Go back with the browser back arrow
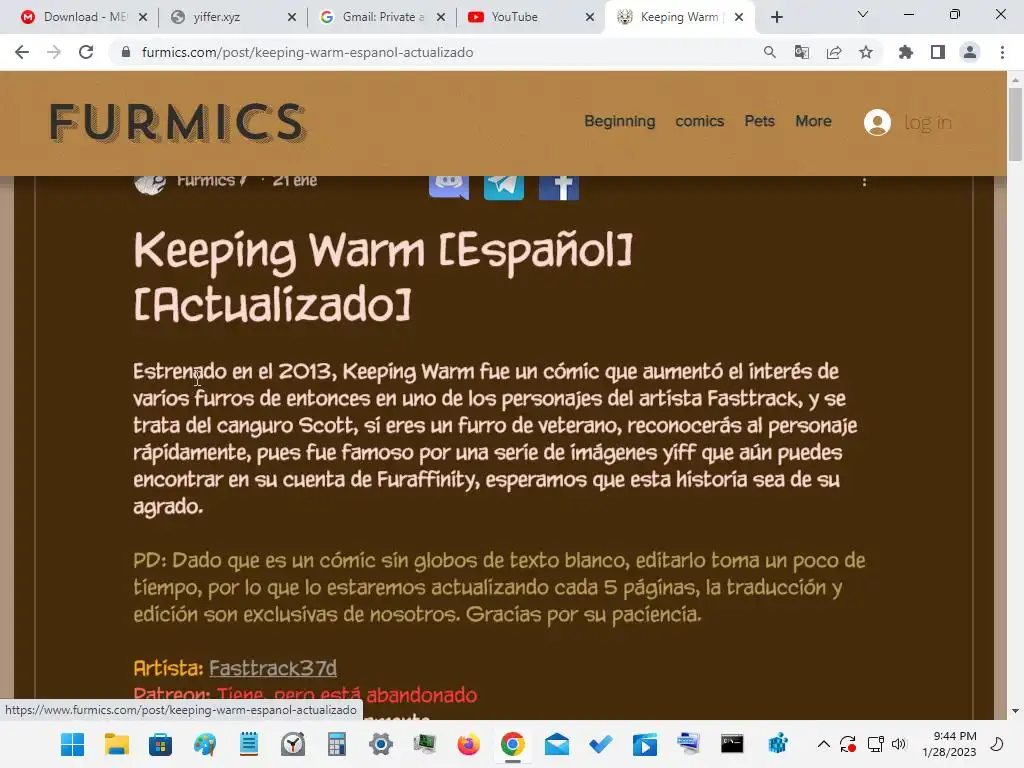 click(x=22, y=52)
